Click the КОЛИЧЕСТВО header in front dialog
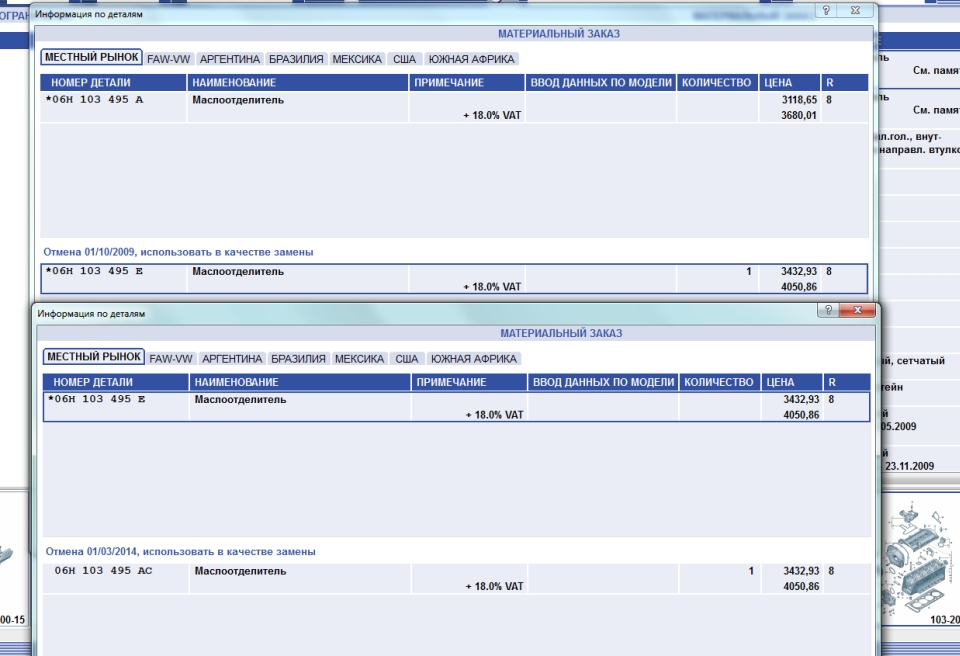 tap(718, 382)
